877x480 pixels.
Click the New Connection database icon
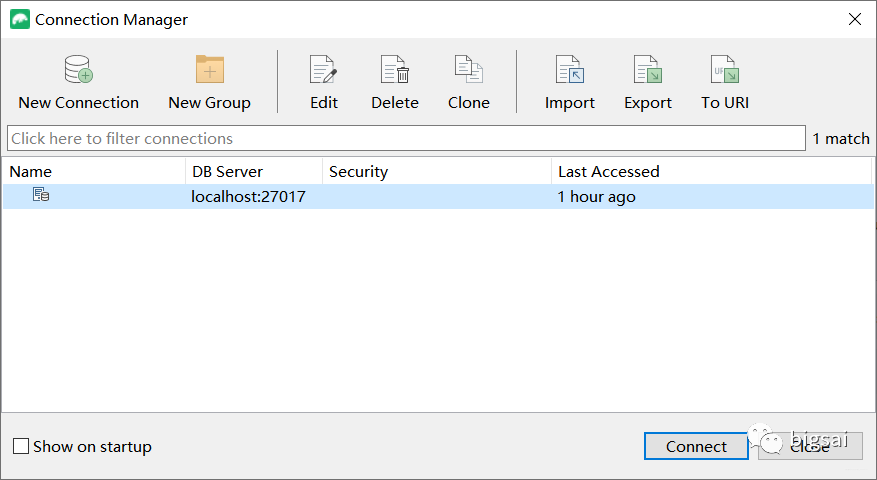coord(78,70)
